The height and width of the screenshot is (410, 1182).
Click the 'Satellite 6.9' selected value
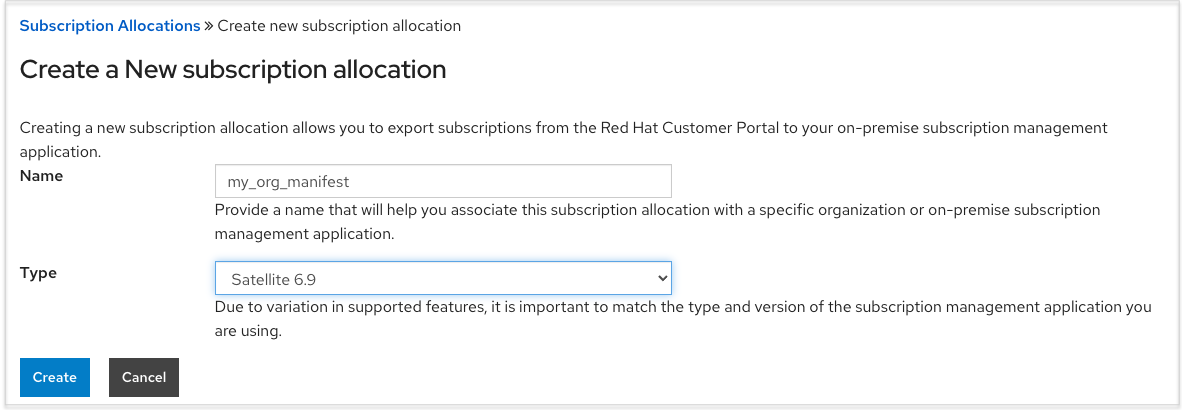274,278
